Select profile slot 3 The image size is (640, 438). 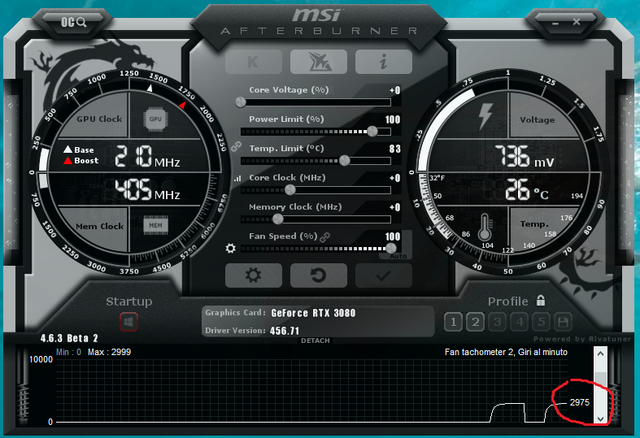(497, 322)
